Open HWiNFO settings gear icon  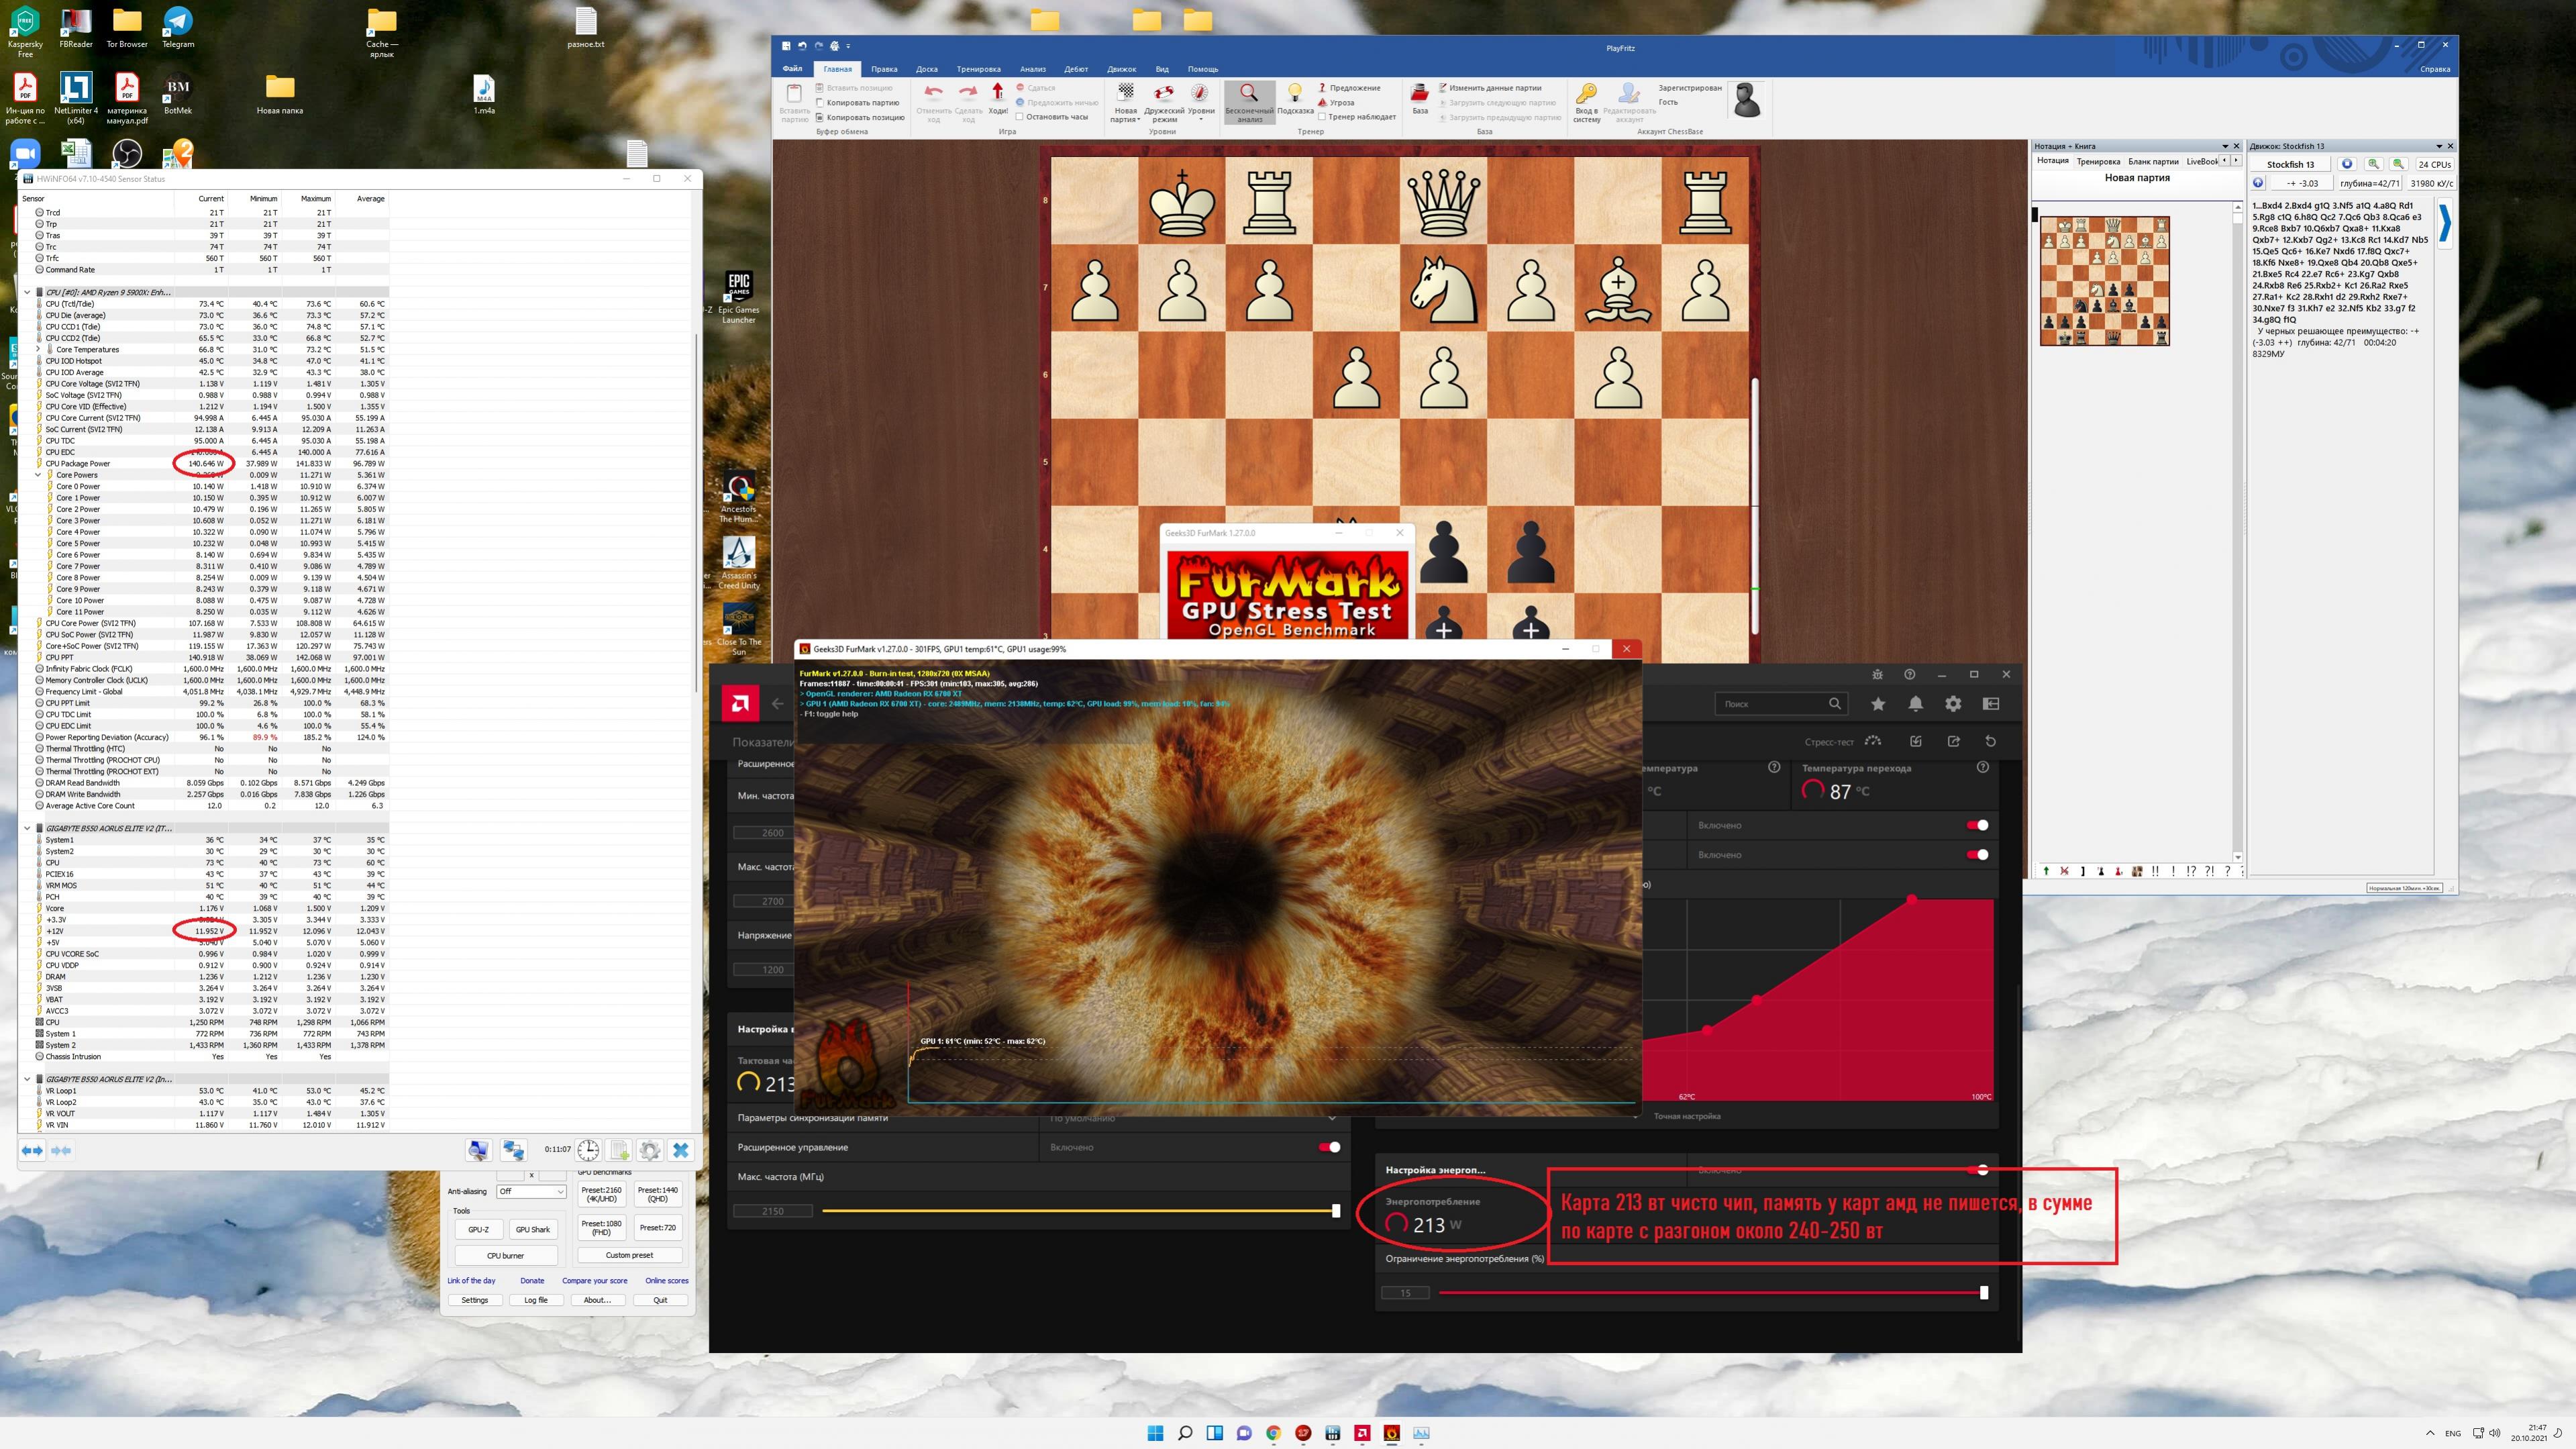tap(650, 1150)
